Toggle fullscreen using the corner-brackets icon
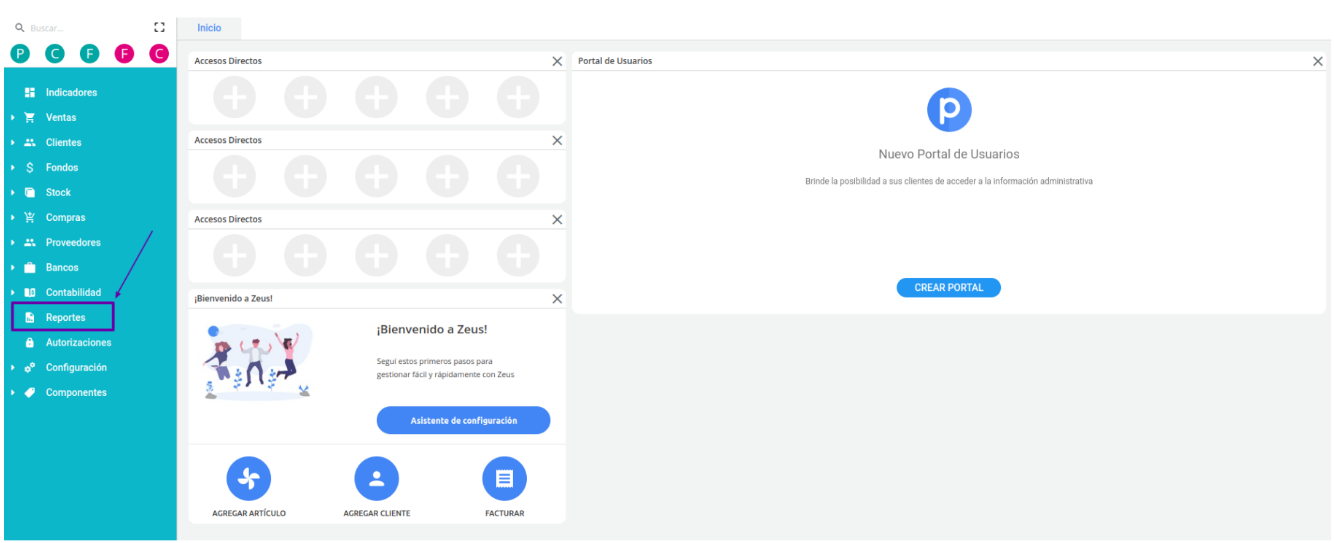This screenshot has width=1334, height=543. [x=158, y=28]
